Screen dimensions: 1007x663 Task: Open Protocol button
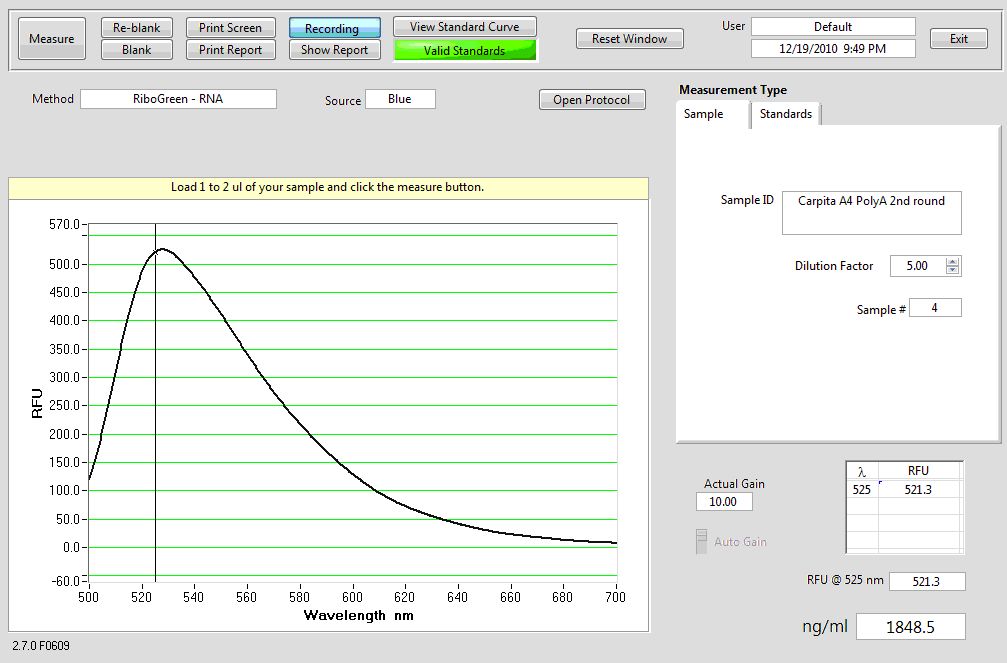tap(591, 100)
